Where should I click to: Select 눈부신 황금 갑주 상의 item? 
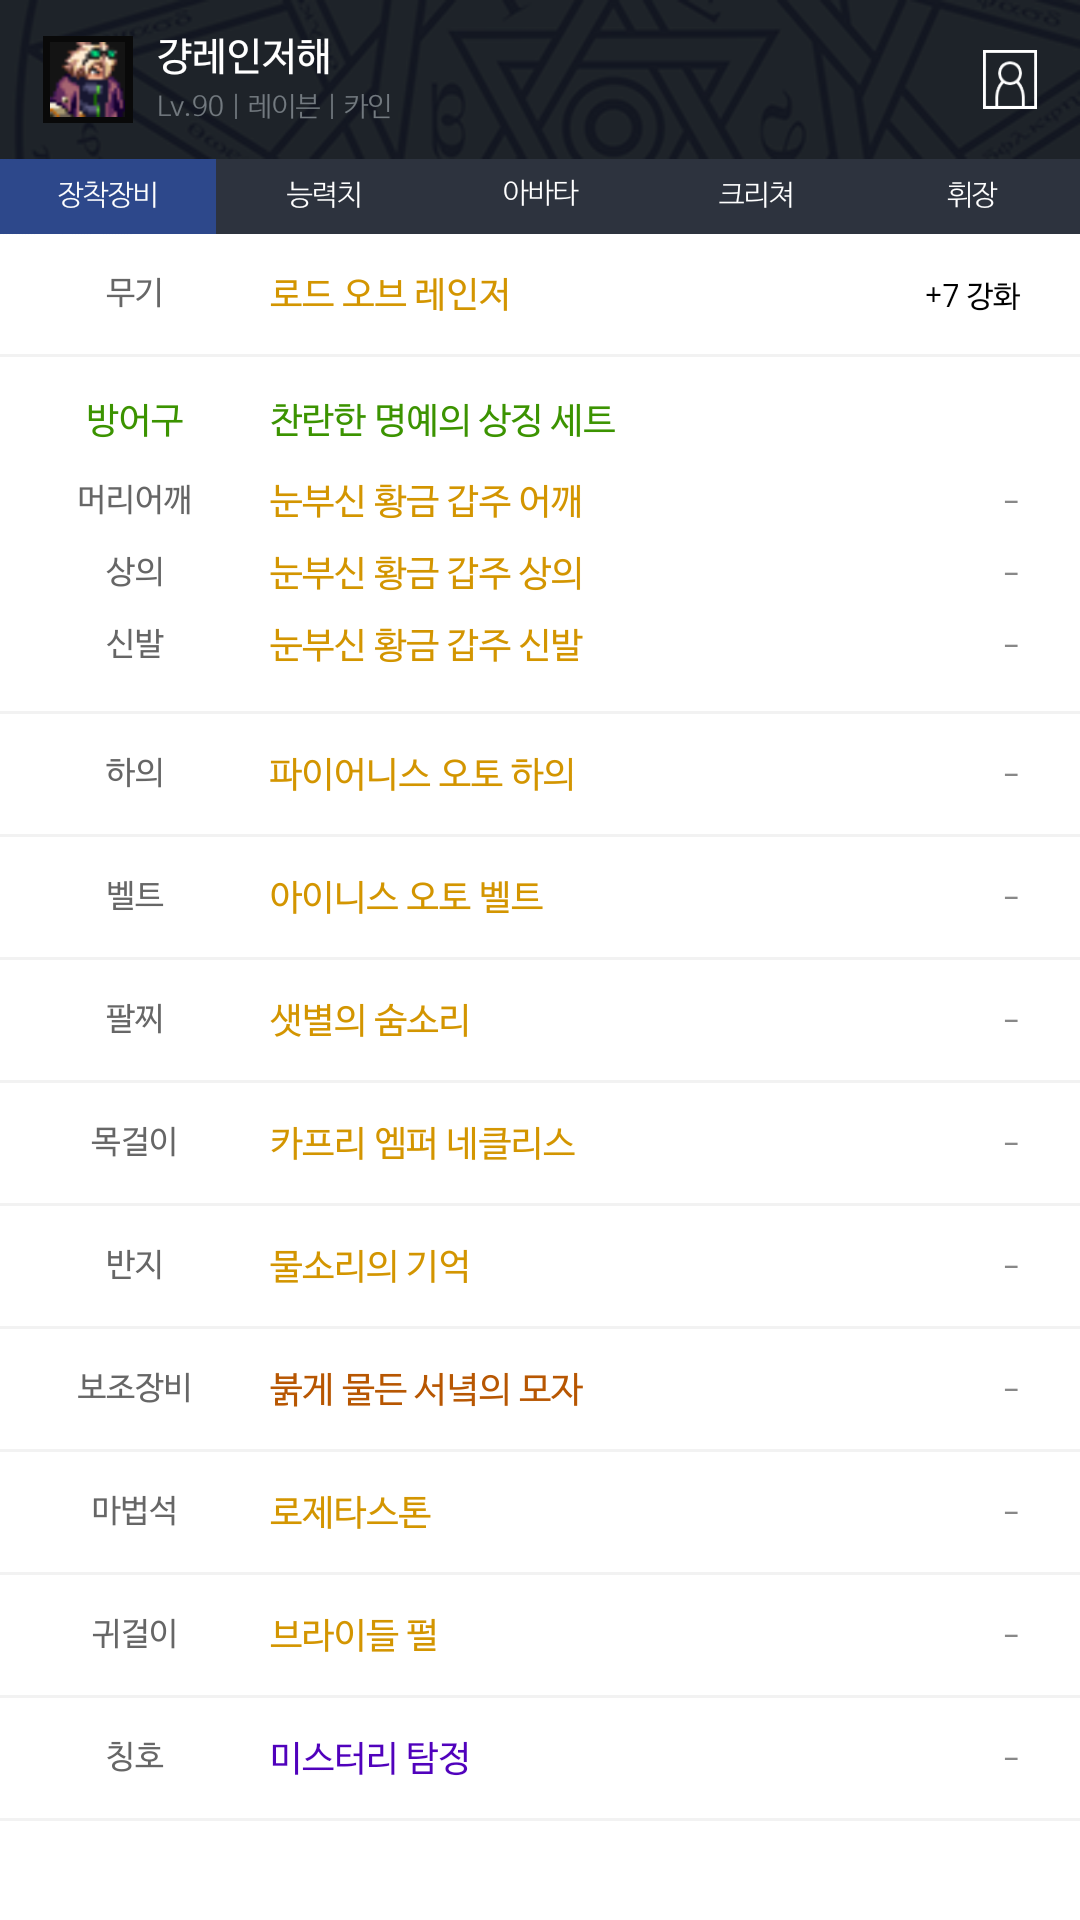coord(426,573)
